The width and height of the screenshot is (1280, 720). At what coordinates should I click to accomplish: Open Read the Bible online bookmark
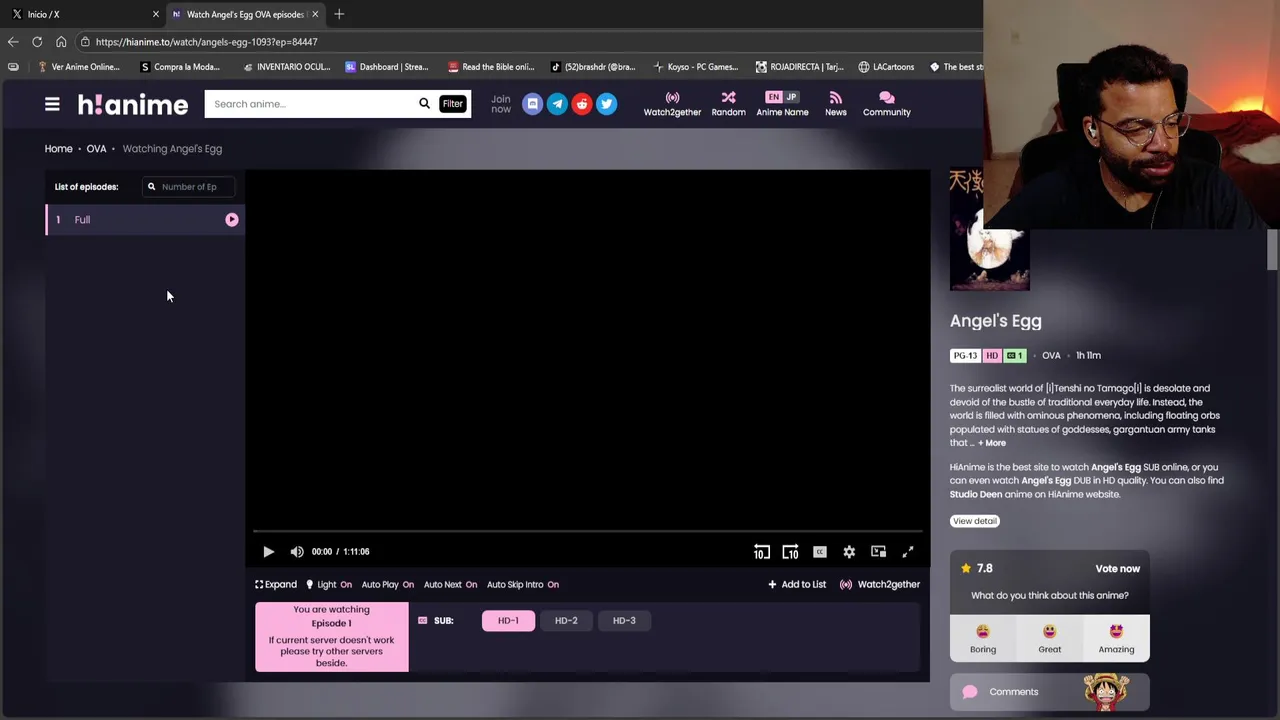491,67
